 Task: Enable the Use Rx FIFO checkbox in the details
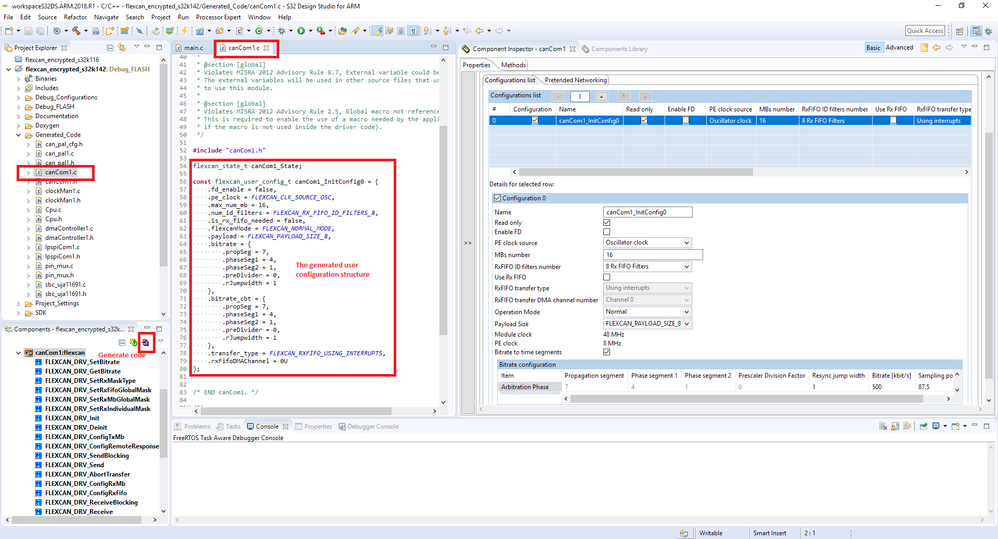click(x=607, y=277)
